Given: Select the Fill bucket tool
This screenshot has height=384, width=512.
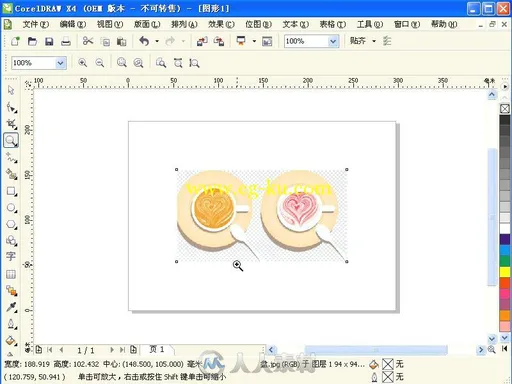Looking at the screenshot, I should point(11,340).
